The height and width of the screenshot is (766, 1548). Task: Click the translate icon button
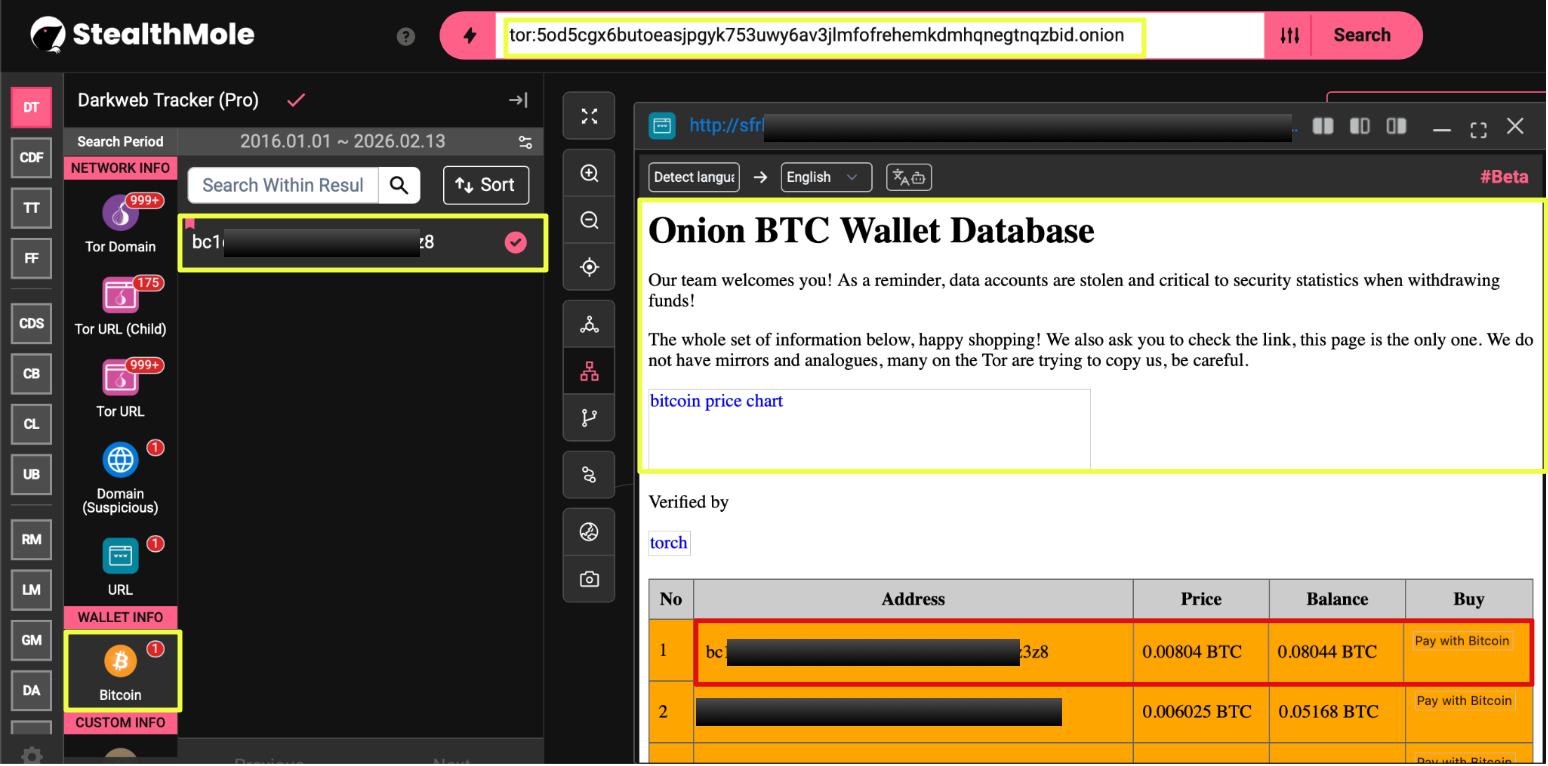[909, 177]
